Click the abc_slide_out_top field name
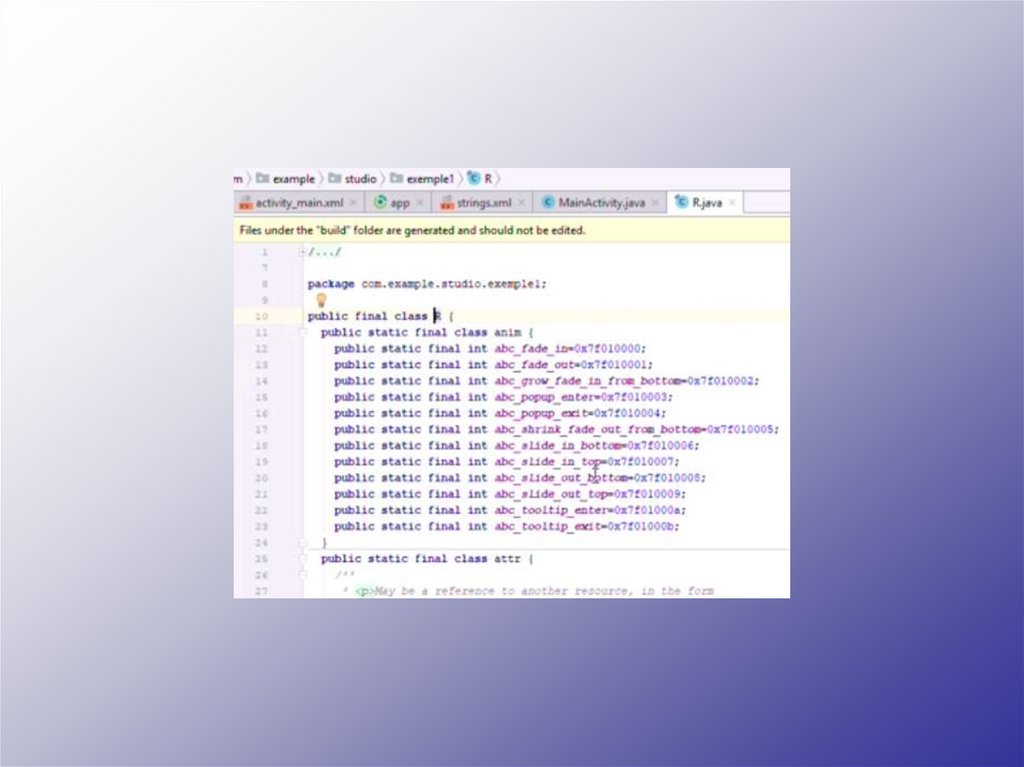The height and width of the screenshot is (767, 1024). coord(551,494)
